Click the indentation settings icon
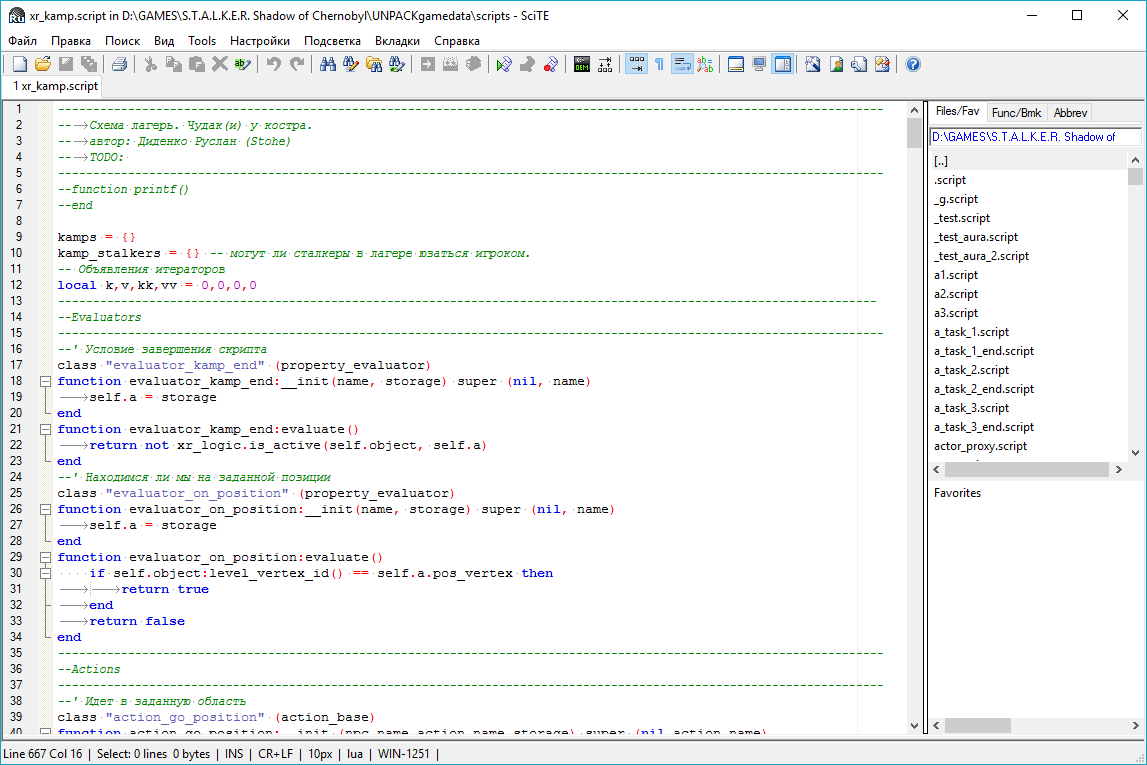The height and width of the screenshot is (765, 1147). [x=605, y=64]
